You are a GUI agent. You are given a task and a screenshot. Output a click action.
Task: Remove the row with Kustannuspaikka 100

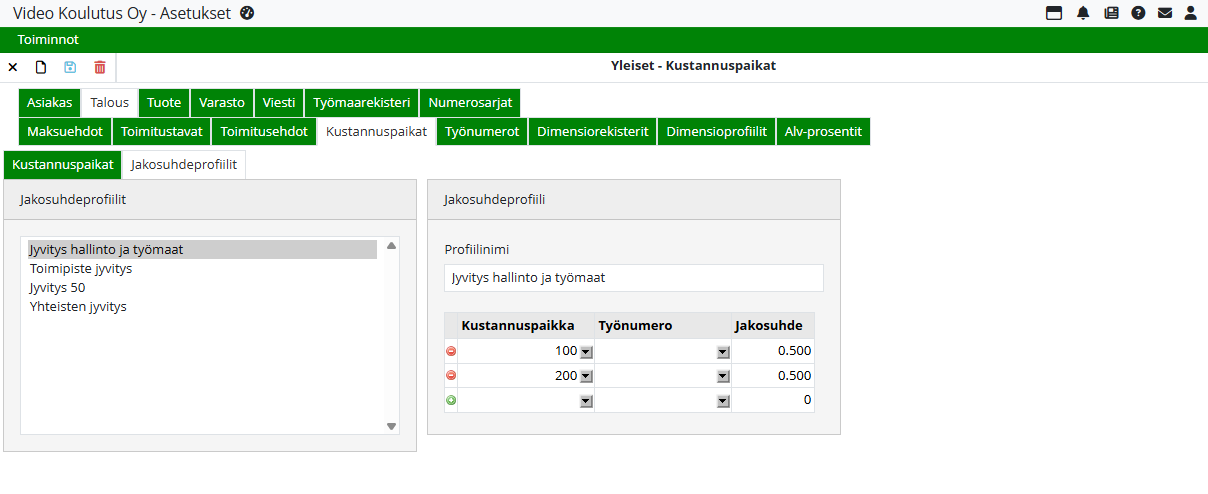pos(451,351)
